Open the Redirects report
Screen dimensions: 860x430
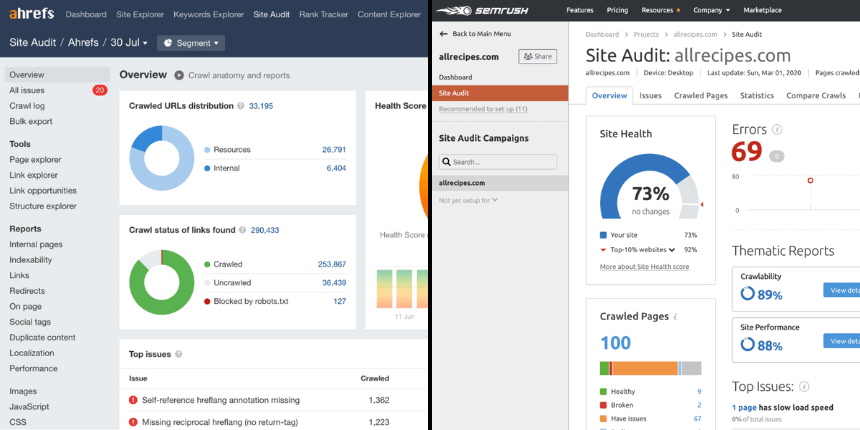[27, 291]
